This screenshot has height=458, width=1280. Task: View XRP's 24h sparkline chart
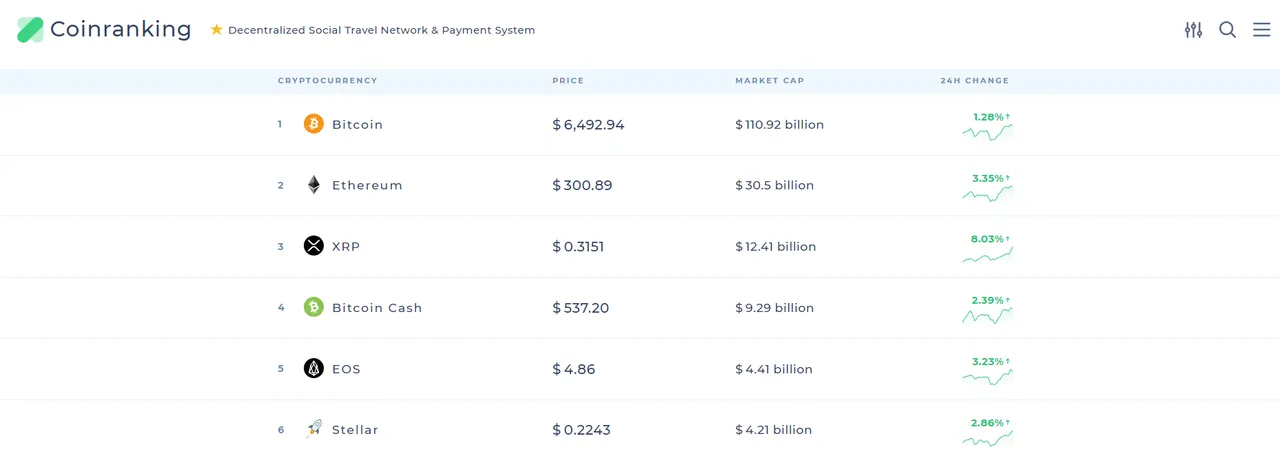point(988,255)
